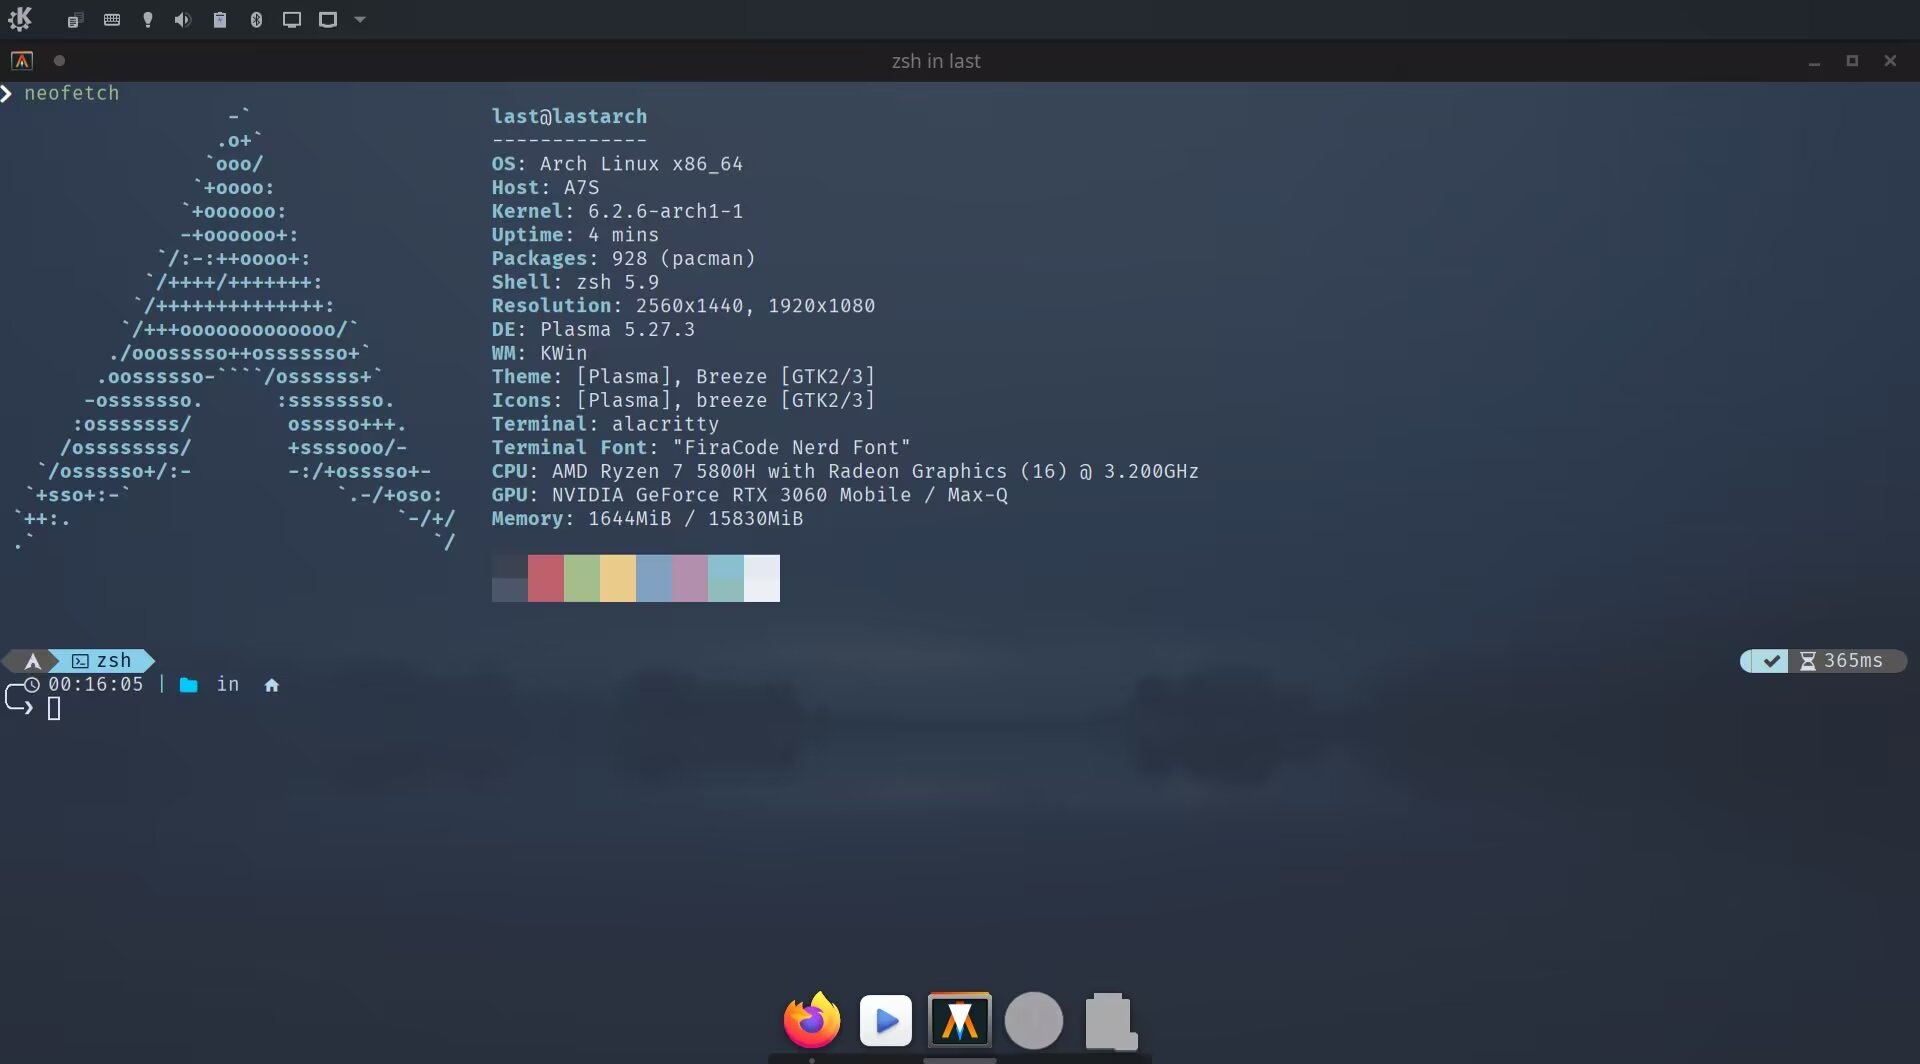Image resolution: width=1920 pixels, height=1064 pixels.
Task: Click the 'Icons: [Plasma], breeze' line
Action: point(683,401)
